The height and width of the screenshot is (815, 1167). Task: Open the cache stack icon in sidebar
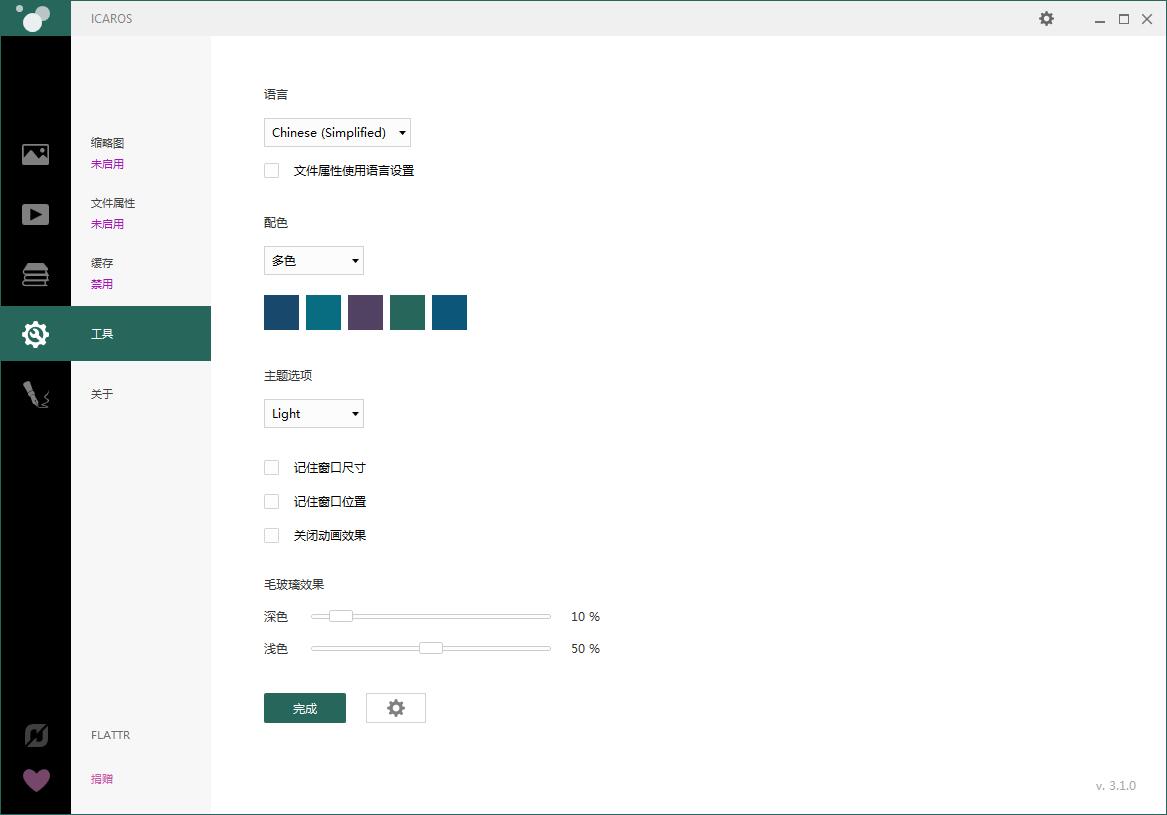[x=35, y=274]
